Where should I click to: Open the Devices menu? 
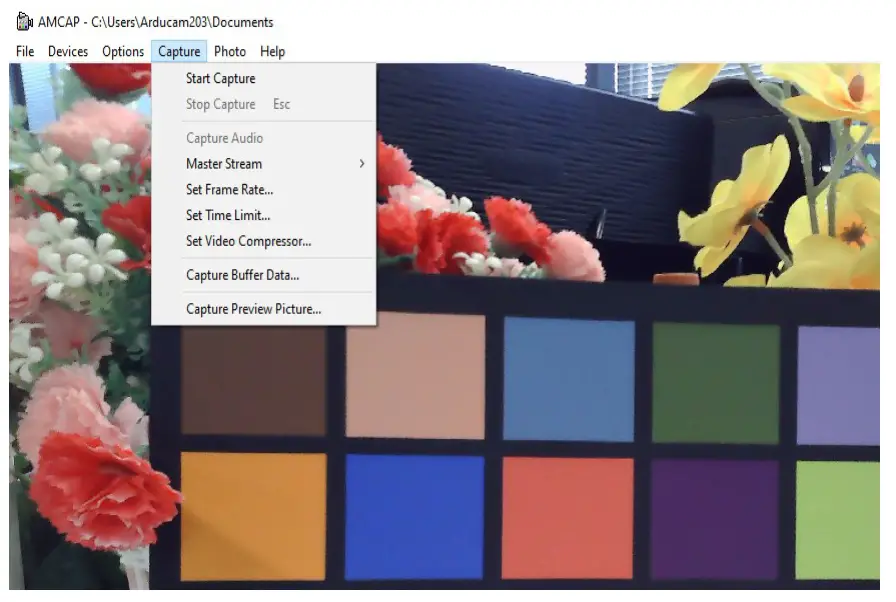pos(68,51)
